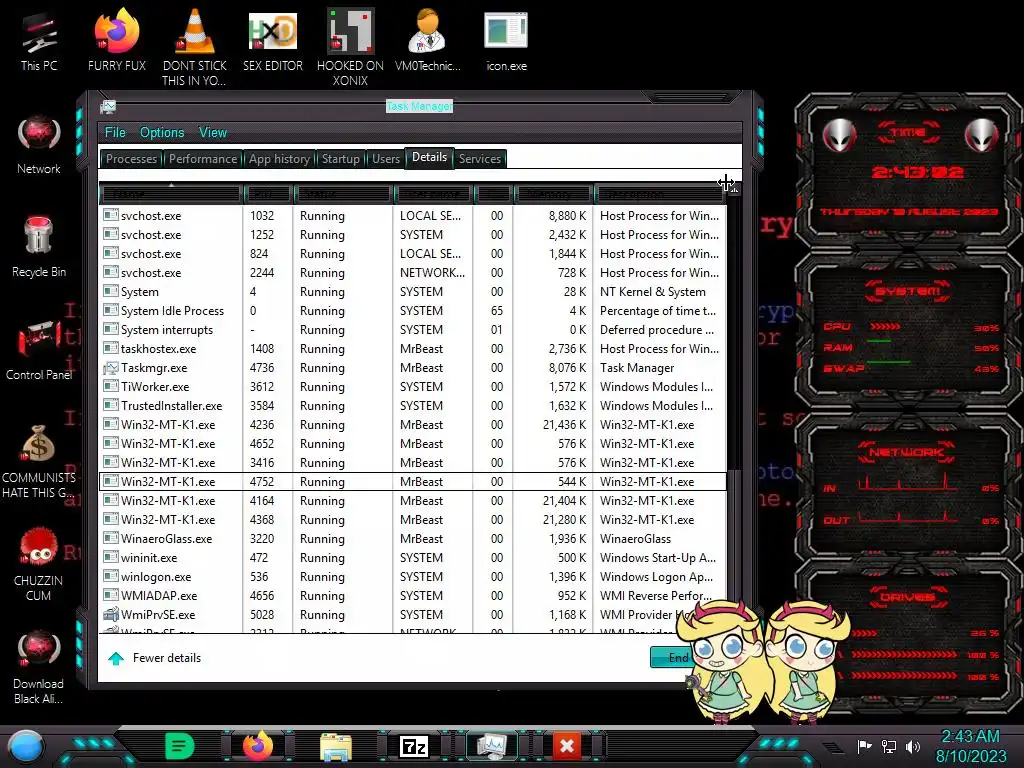Click the End task button
Viewport: 1024px width, 768px height.
673,658
